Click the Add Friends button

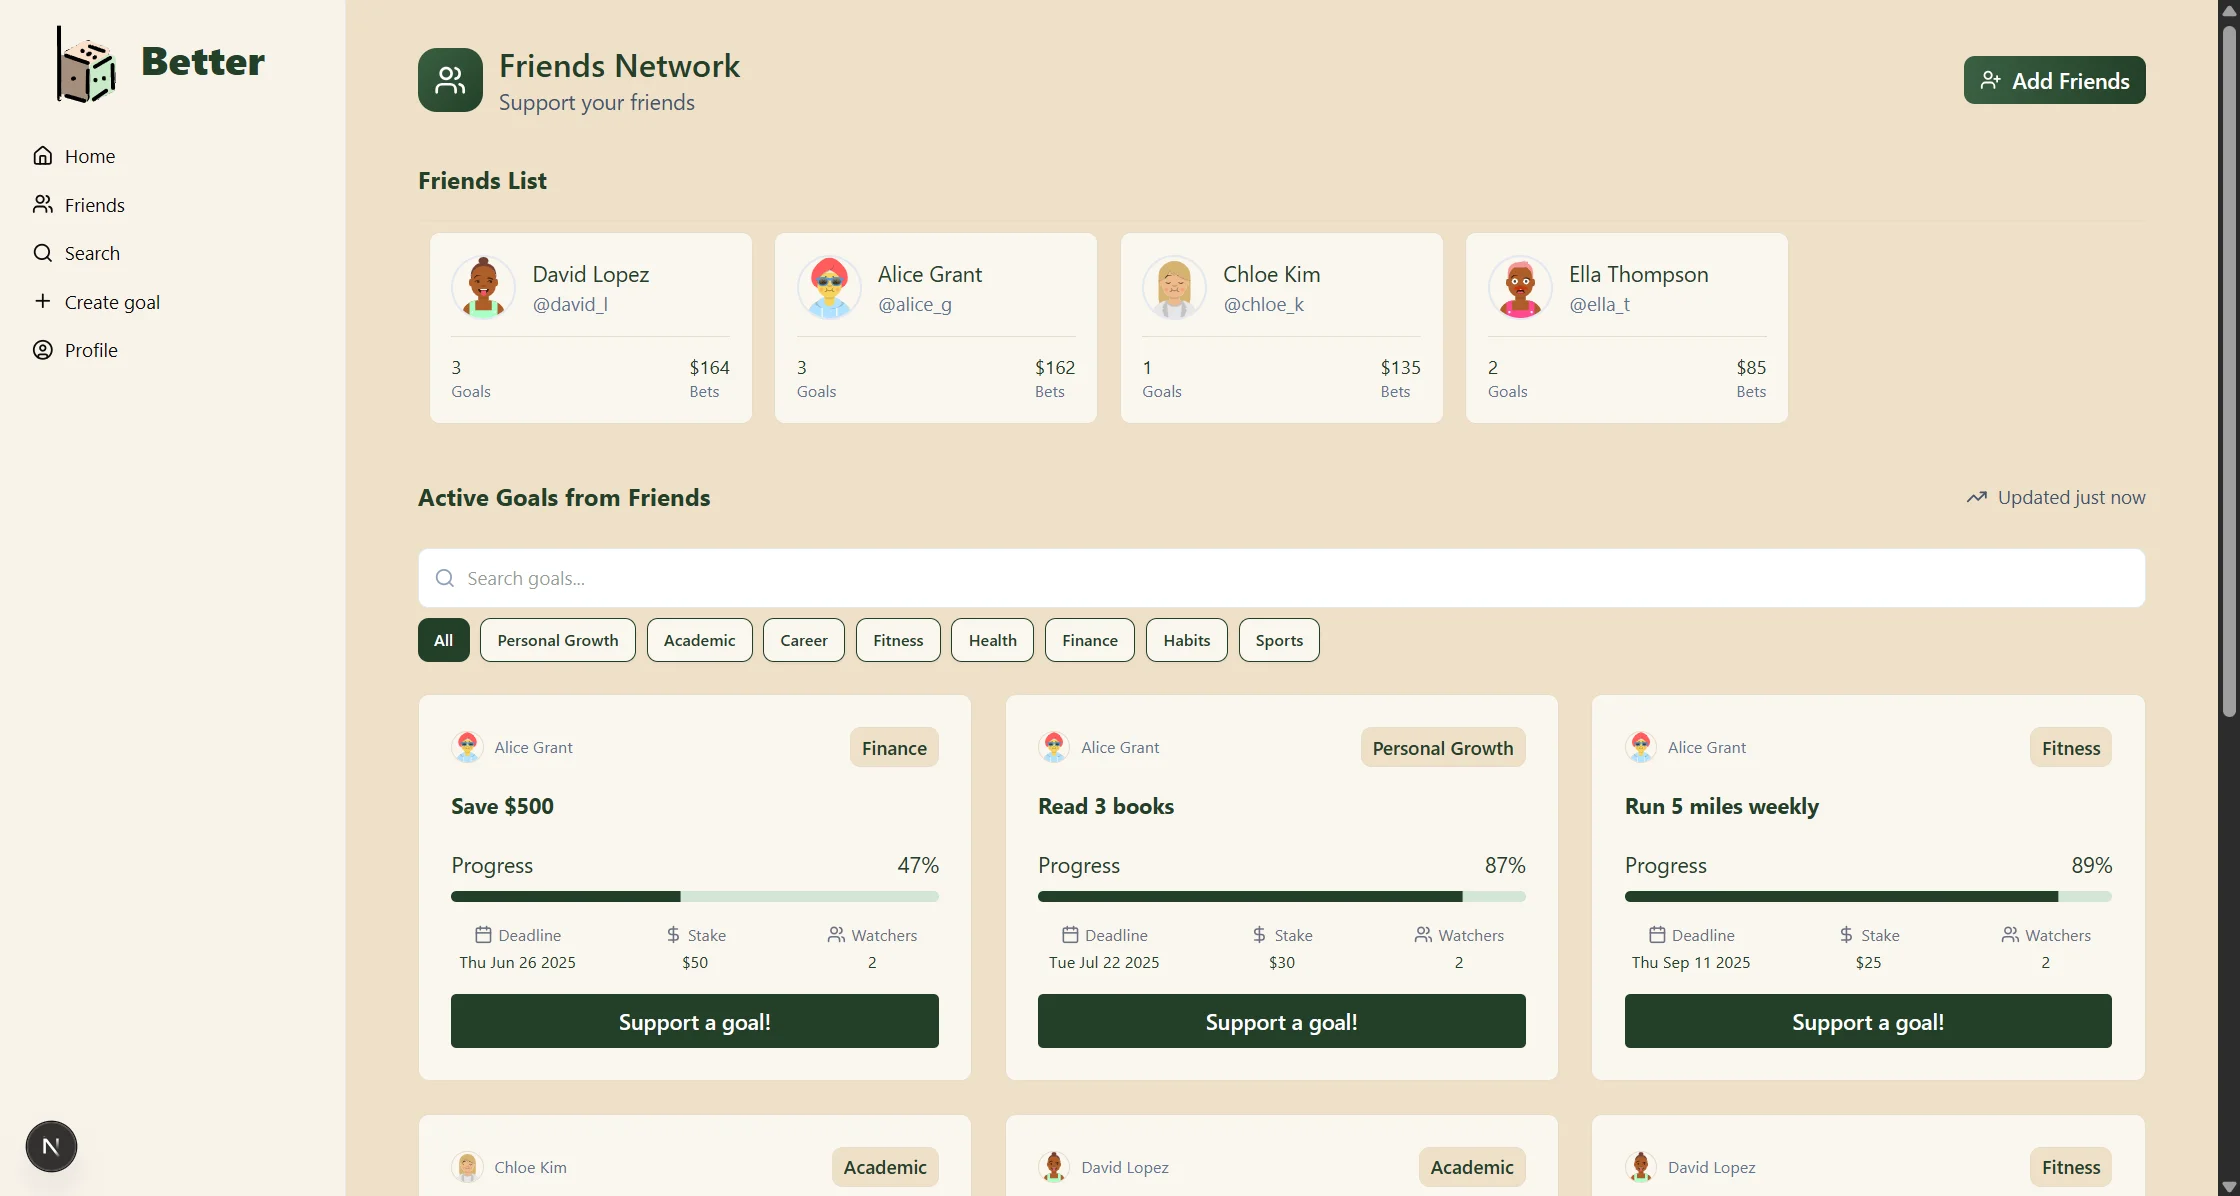pos(2054,80)
